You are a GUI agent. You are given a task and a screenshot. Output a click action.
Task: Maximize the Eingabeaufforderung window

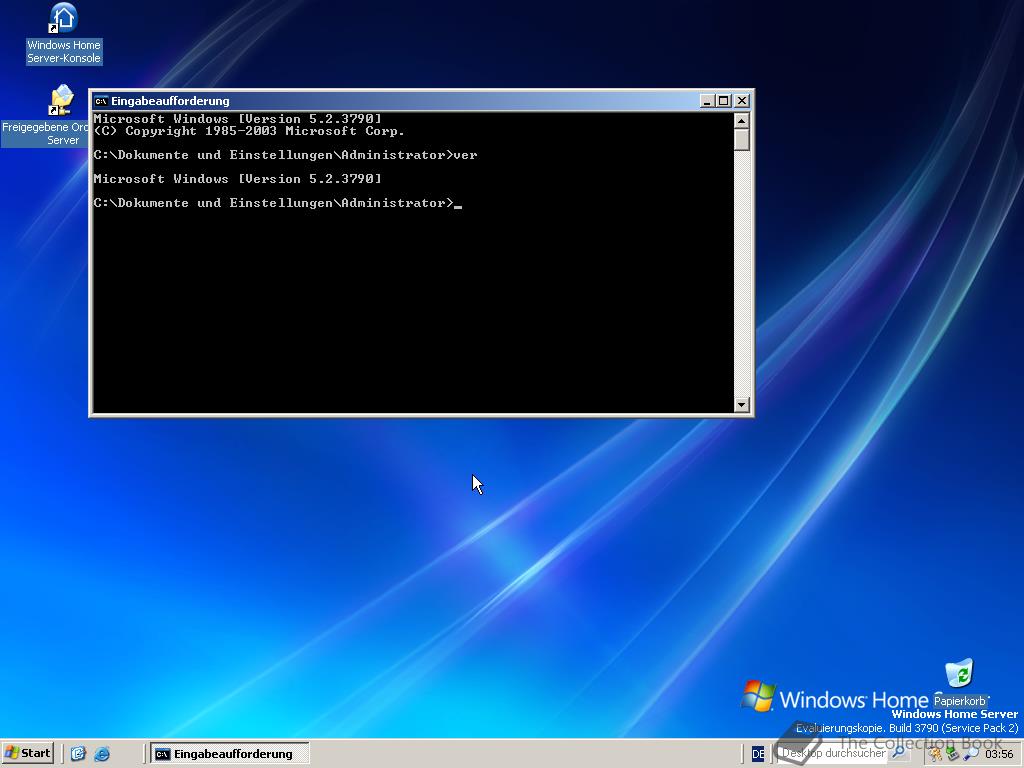[x=723, y=101]
